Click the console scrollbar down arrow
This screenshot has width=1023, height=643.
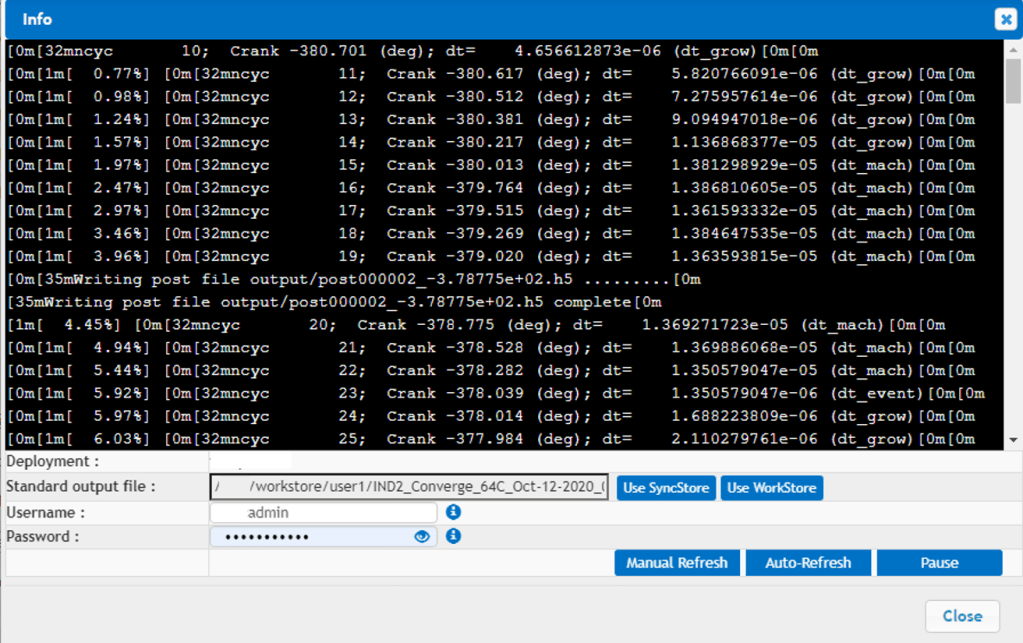click(x=1013, y=440)
